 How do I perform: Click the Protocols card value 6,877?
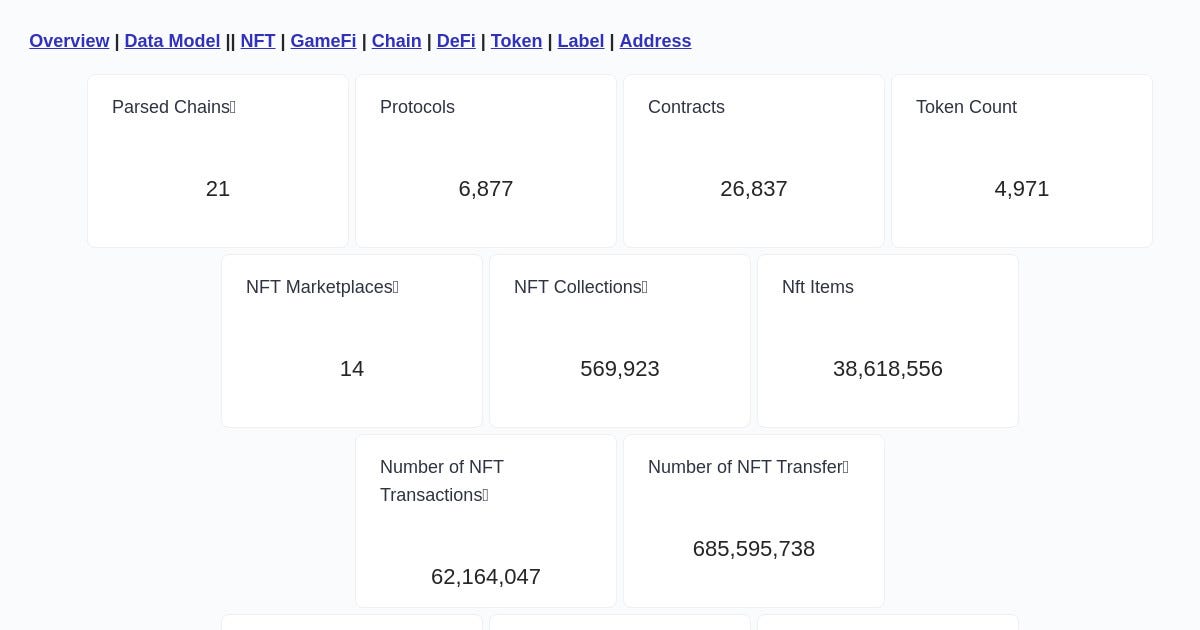coord(486,189)
